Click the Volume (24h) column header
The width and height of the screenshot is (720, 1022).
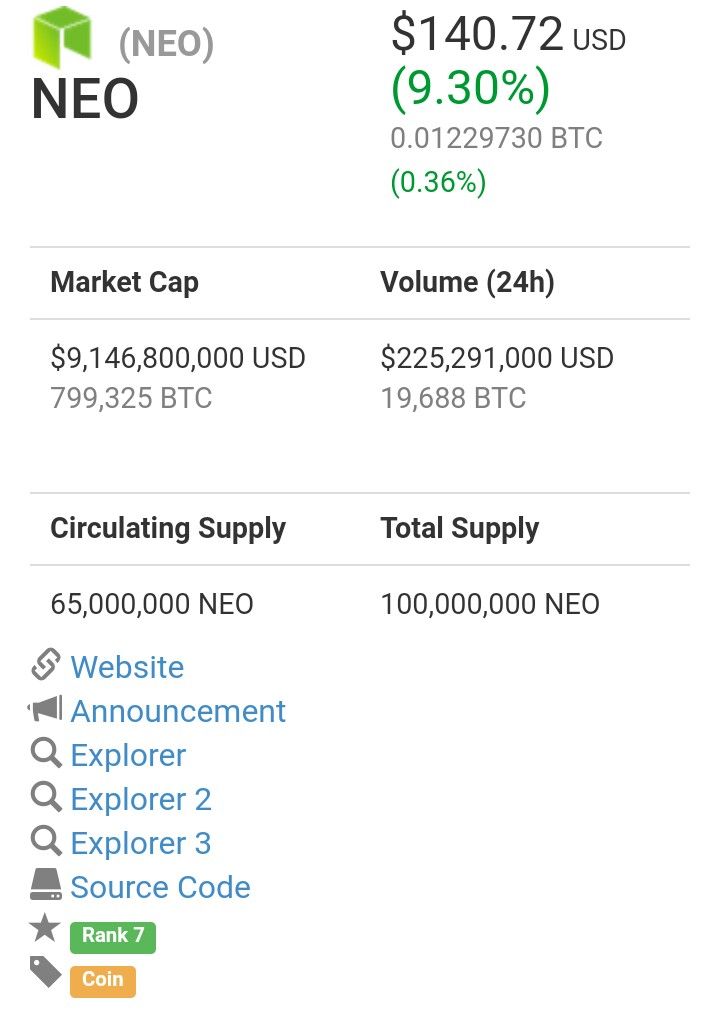coord(468,282)
